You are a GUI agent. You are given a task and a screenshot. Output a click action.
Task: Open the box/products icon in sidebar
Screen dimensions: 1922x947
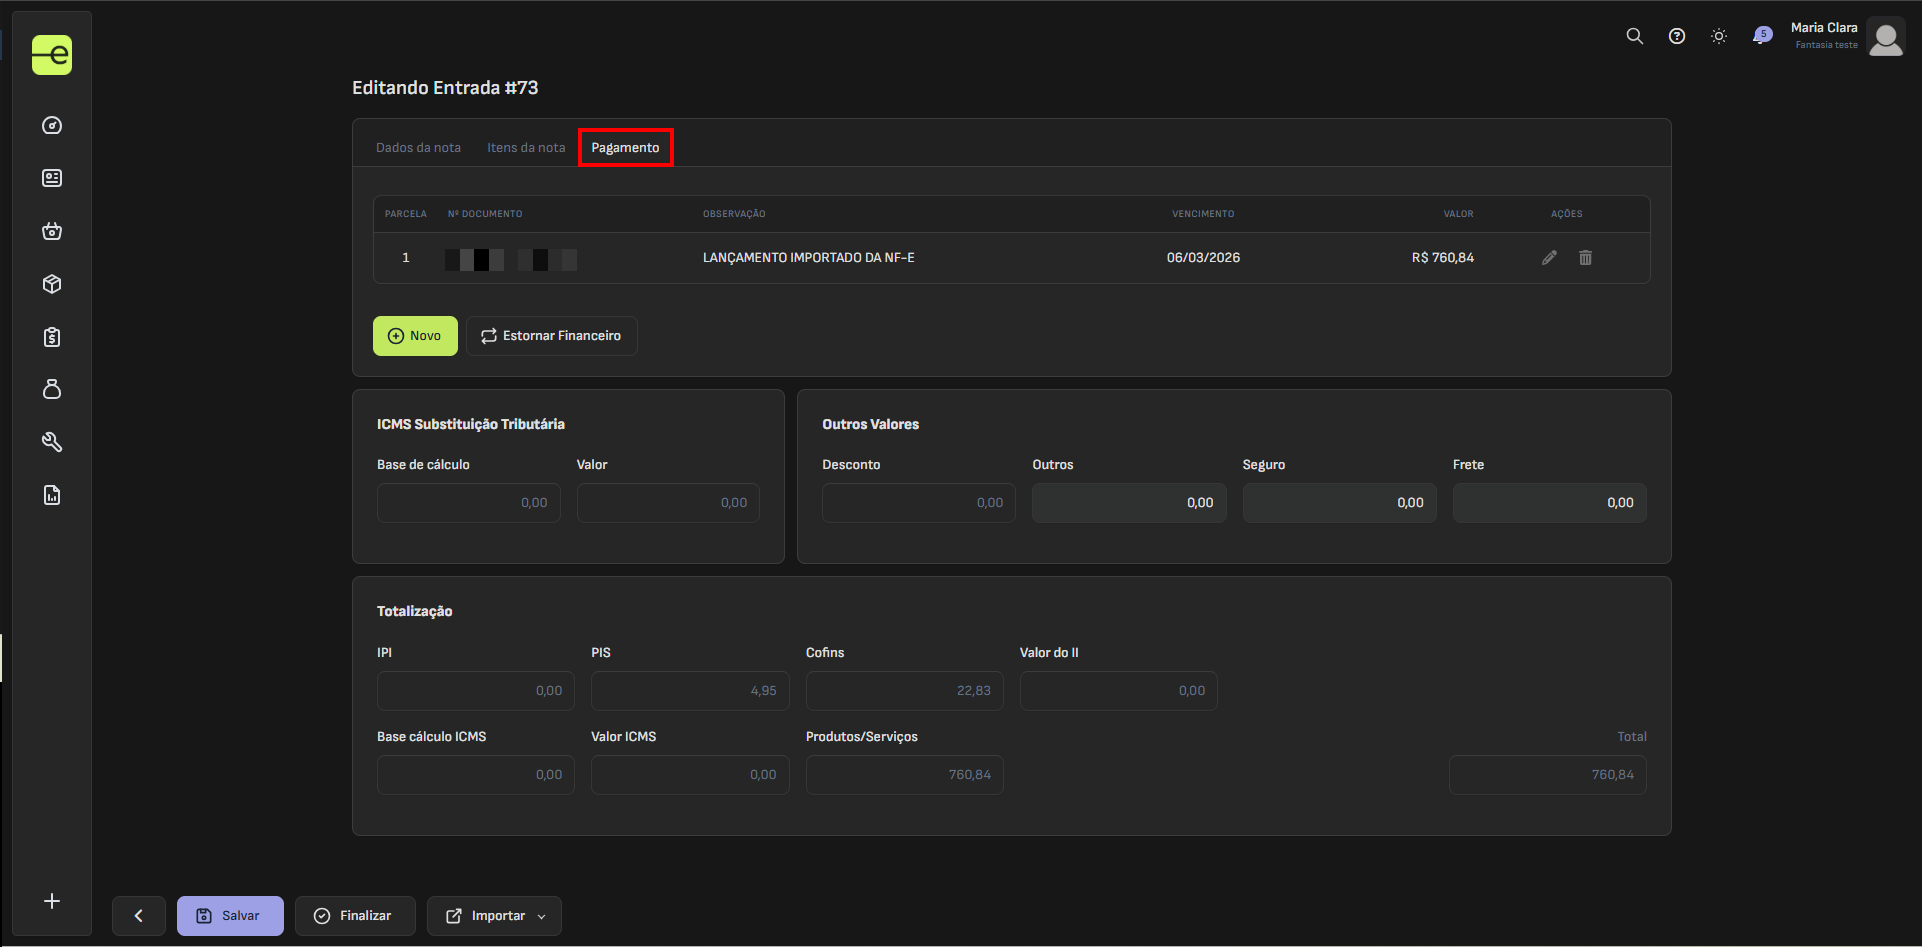[x=52, y=284]
